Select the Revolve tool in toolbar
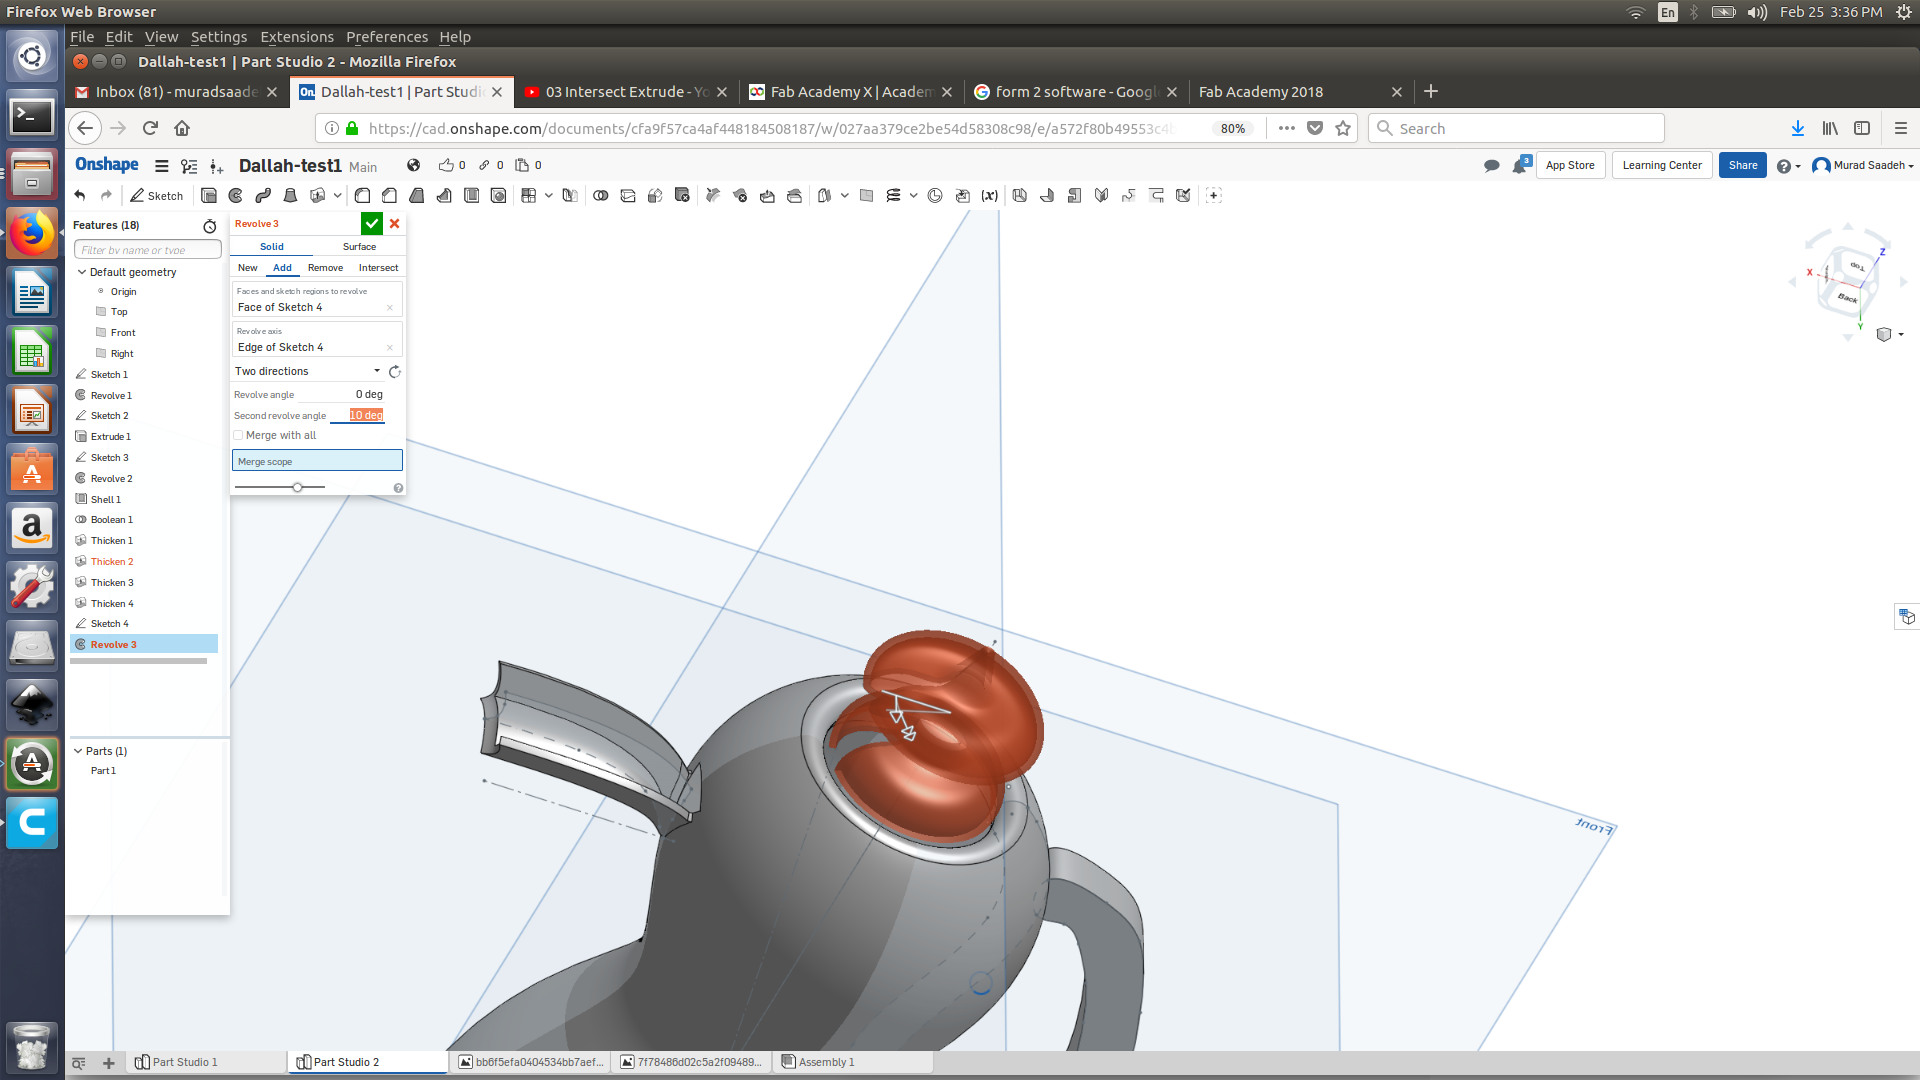This screenshot has width=1920, height=1080. pyautogui.click(x=236, y=196)
